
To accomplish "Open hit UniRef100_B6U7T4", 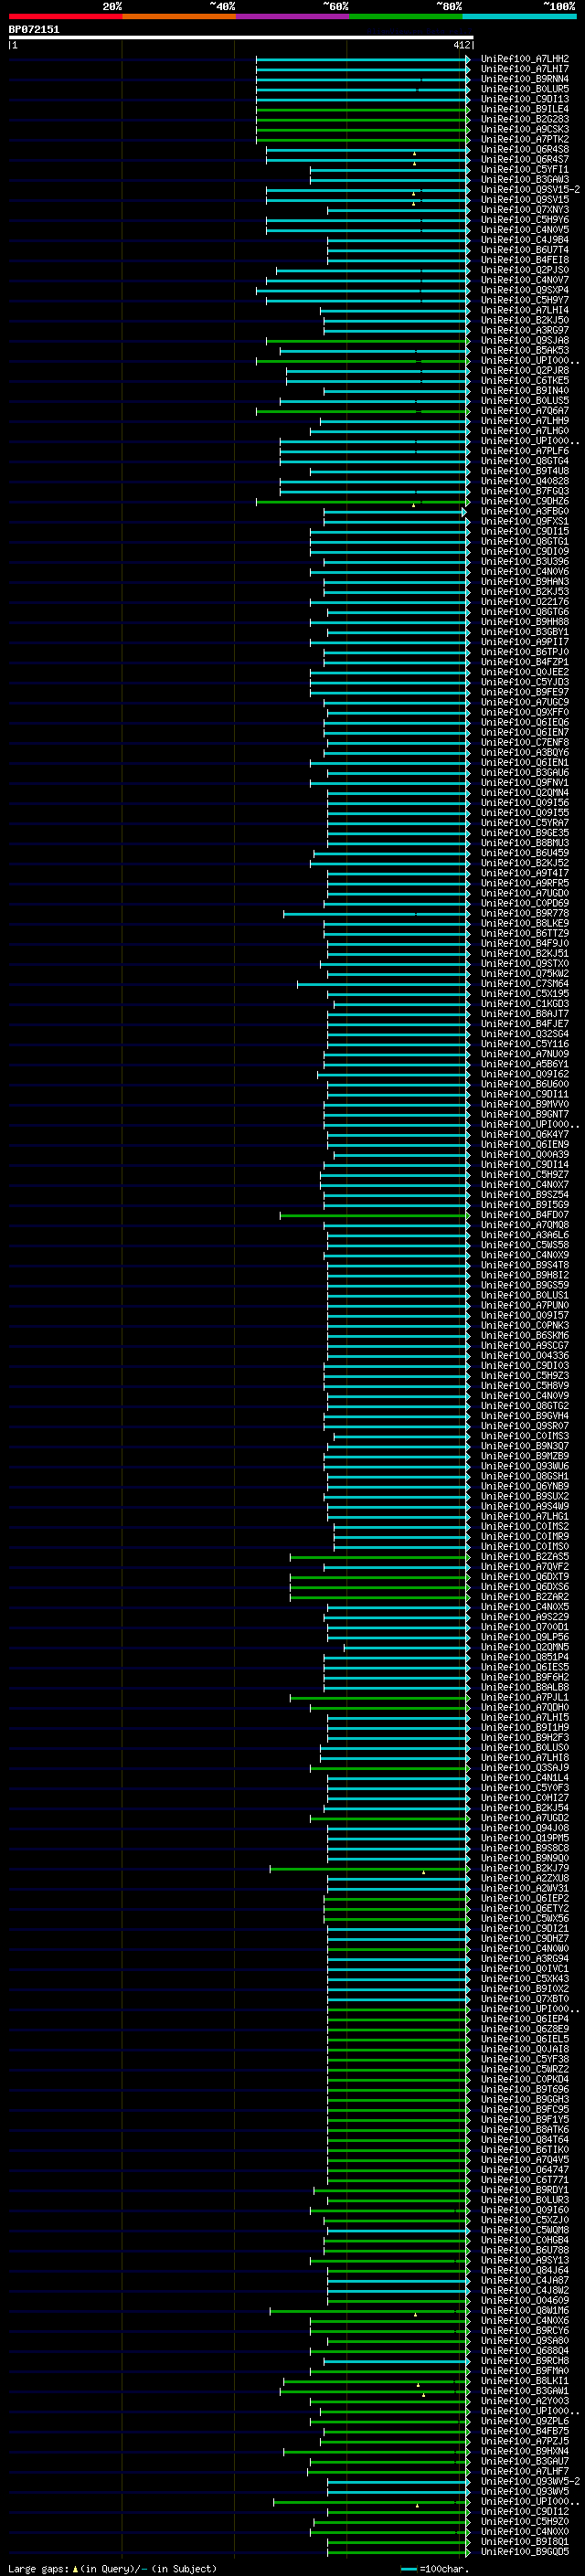I will (x=525, y=250).
